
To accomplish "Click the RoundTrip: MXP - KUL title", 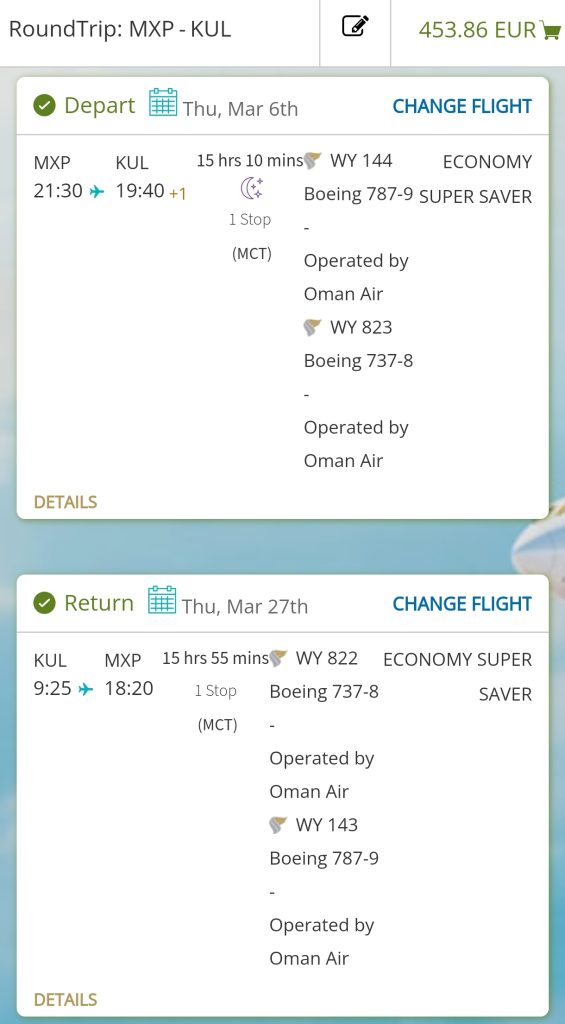I will click(x=120, y=29).
